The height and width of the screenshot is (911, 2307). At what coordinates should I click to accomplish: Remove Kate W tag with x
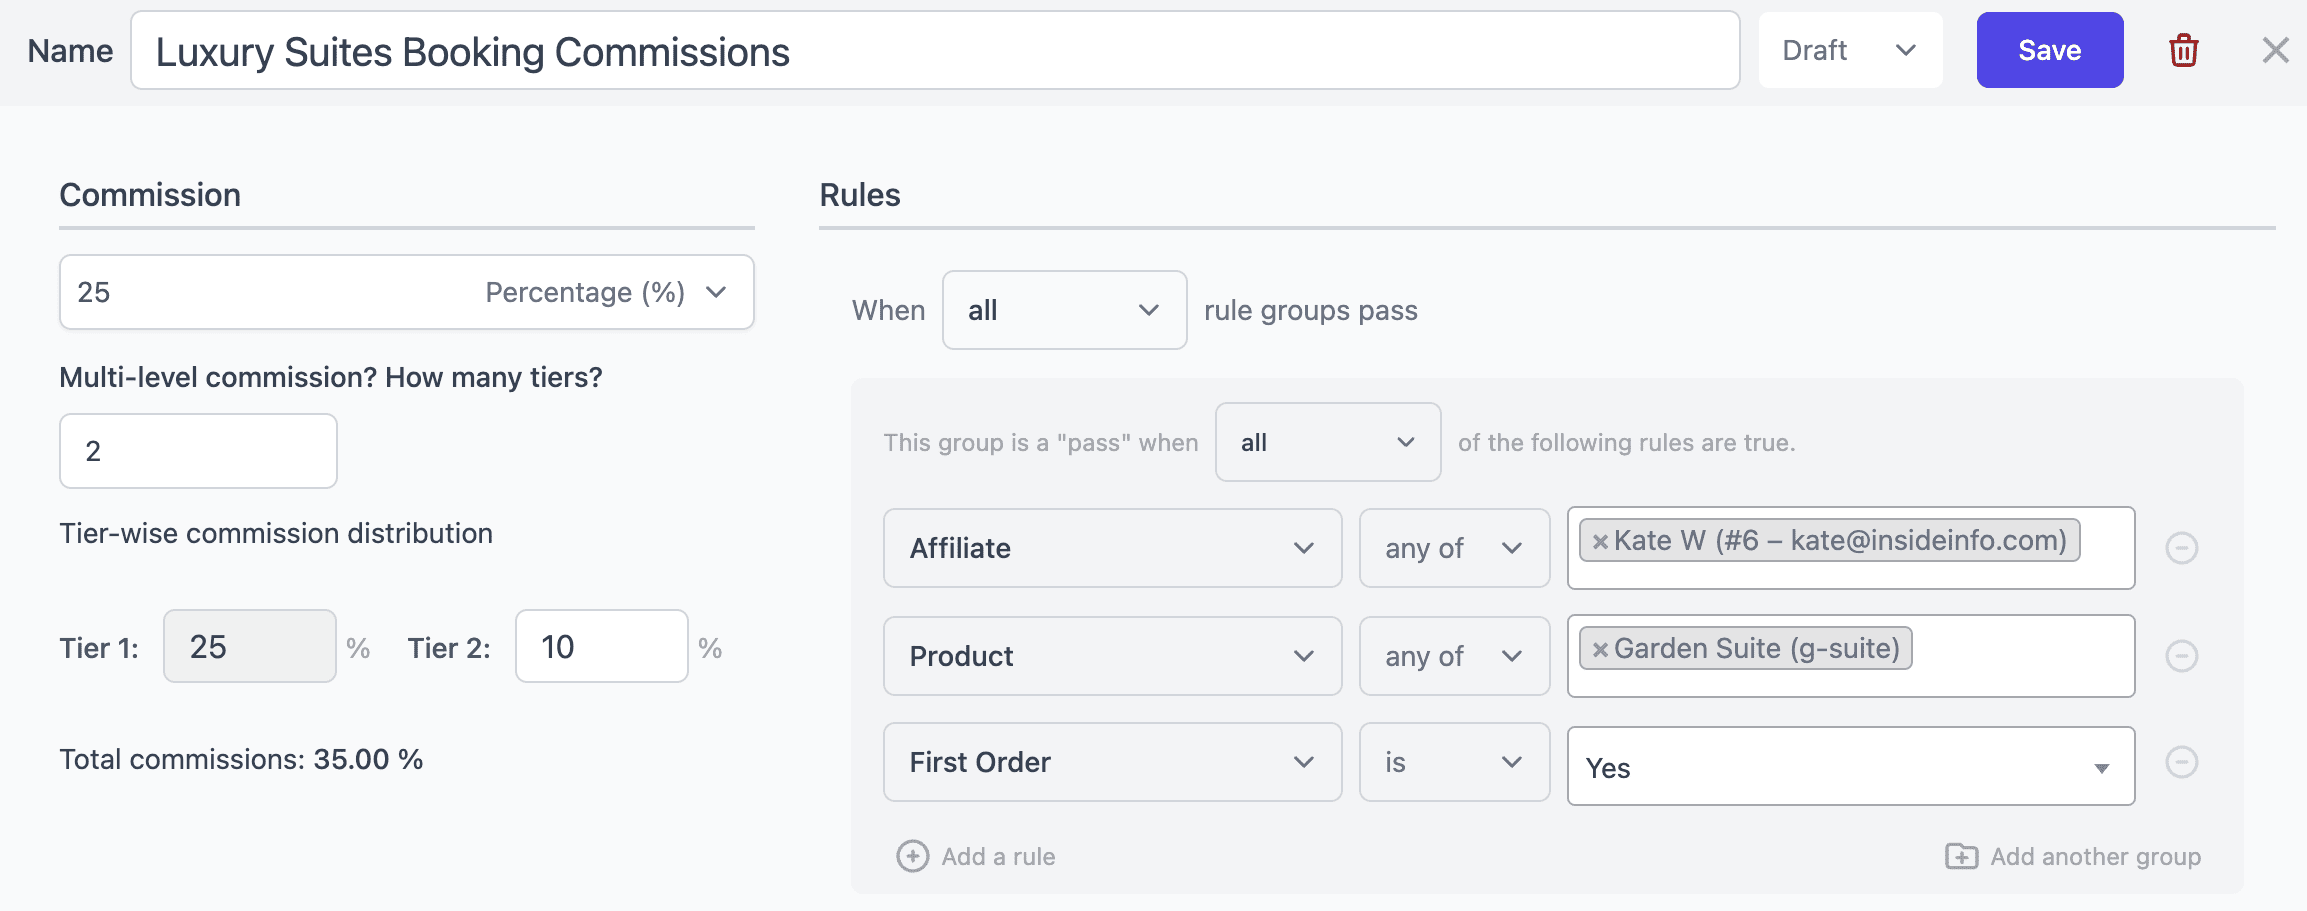[1600, 541]
